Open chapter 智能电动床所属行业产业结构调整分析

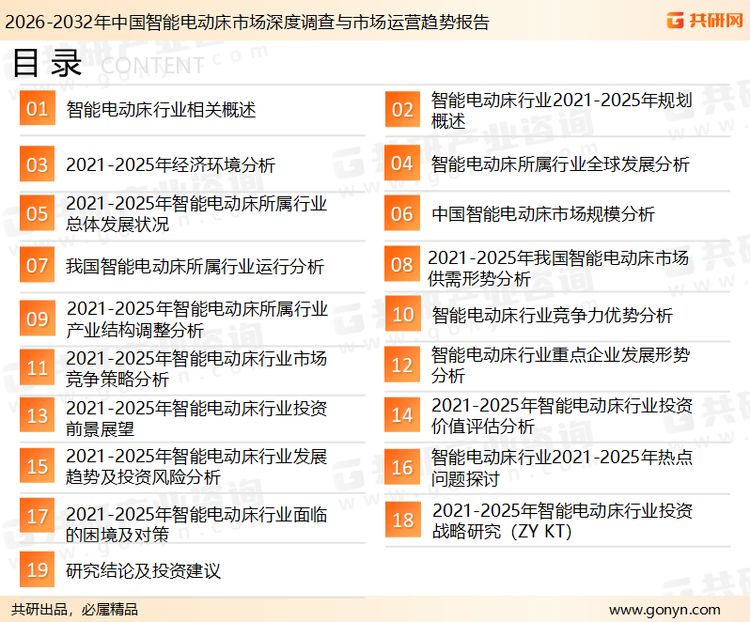point(197,319)
